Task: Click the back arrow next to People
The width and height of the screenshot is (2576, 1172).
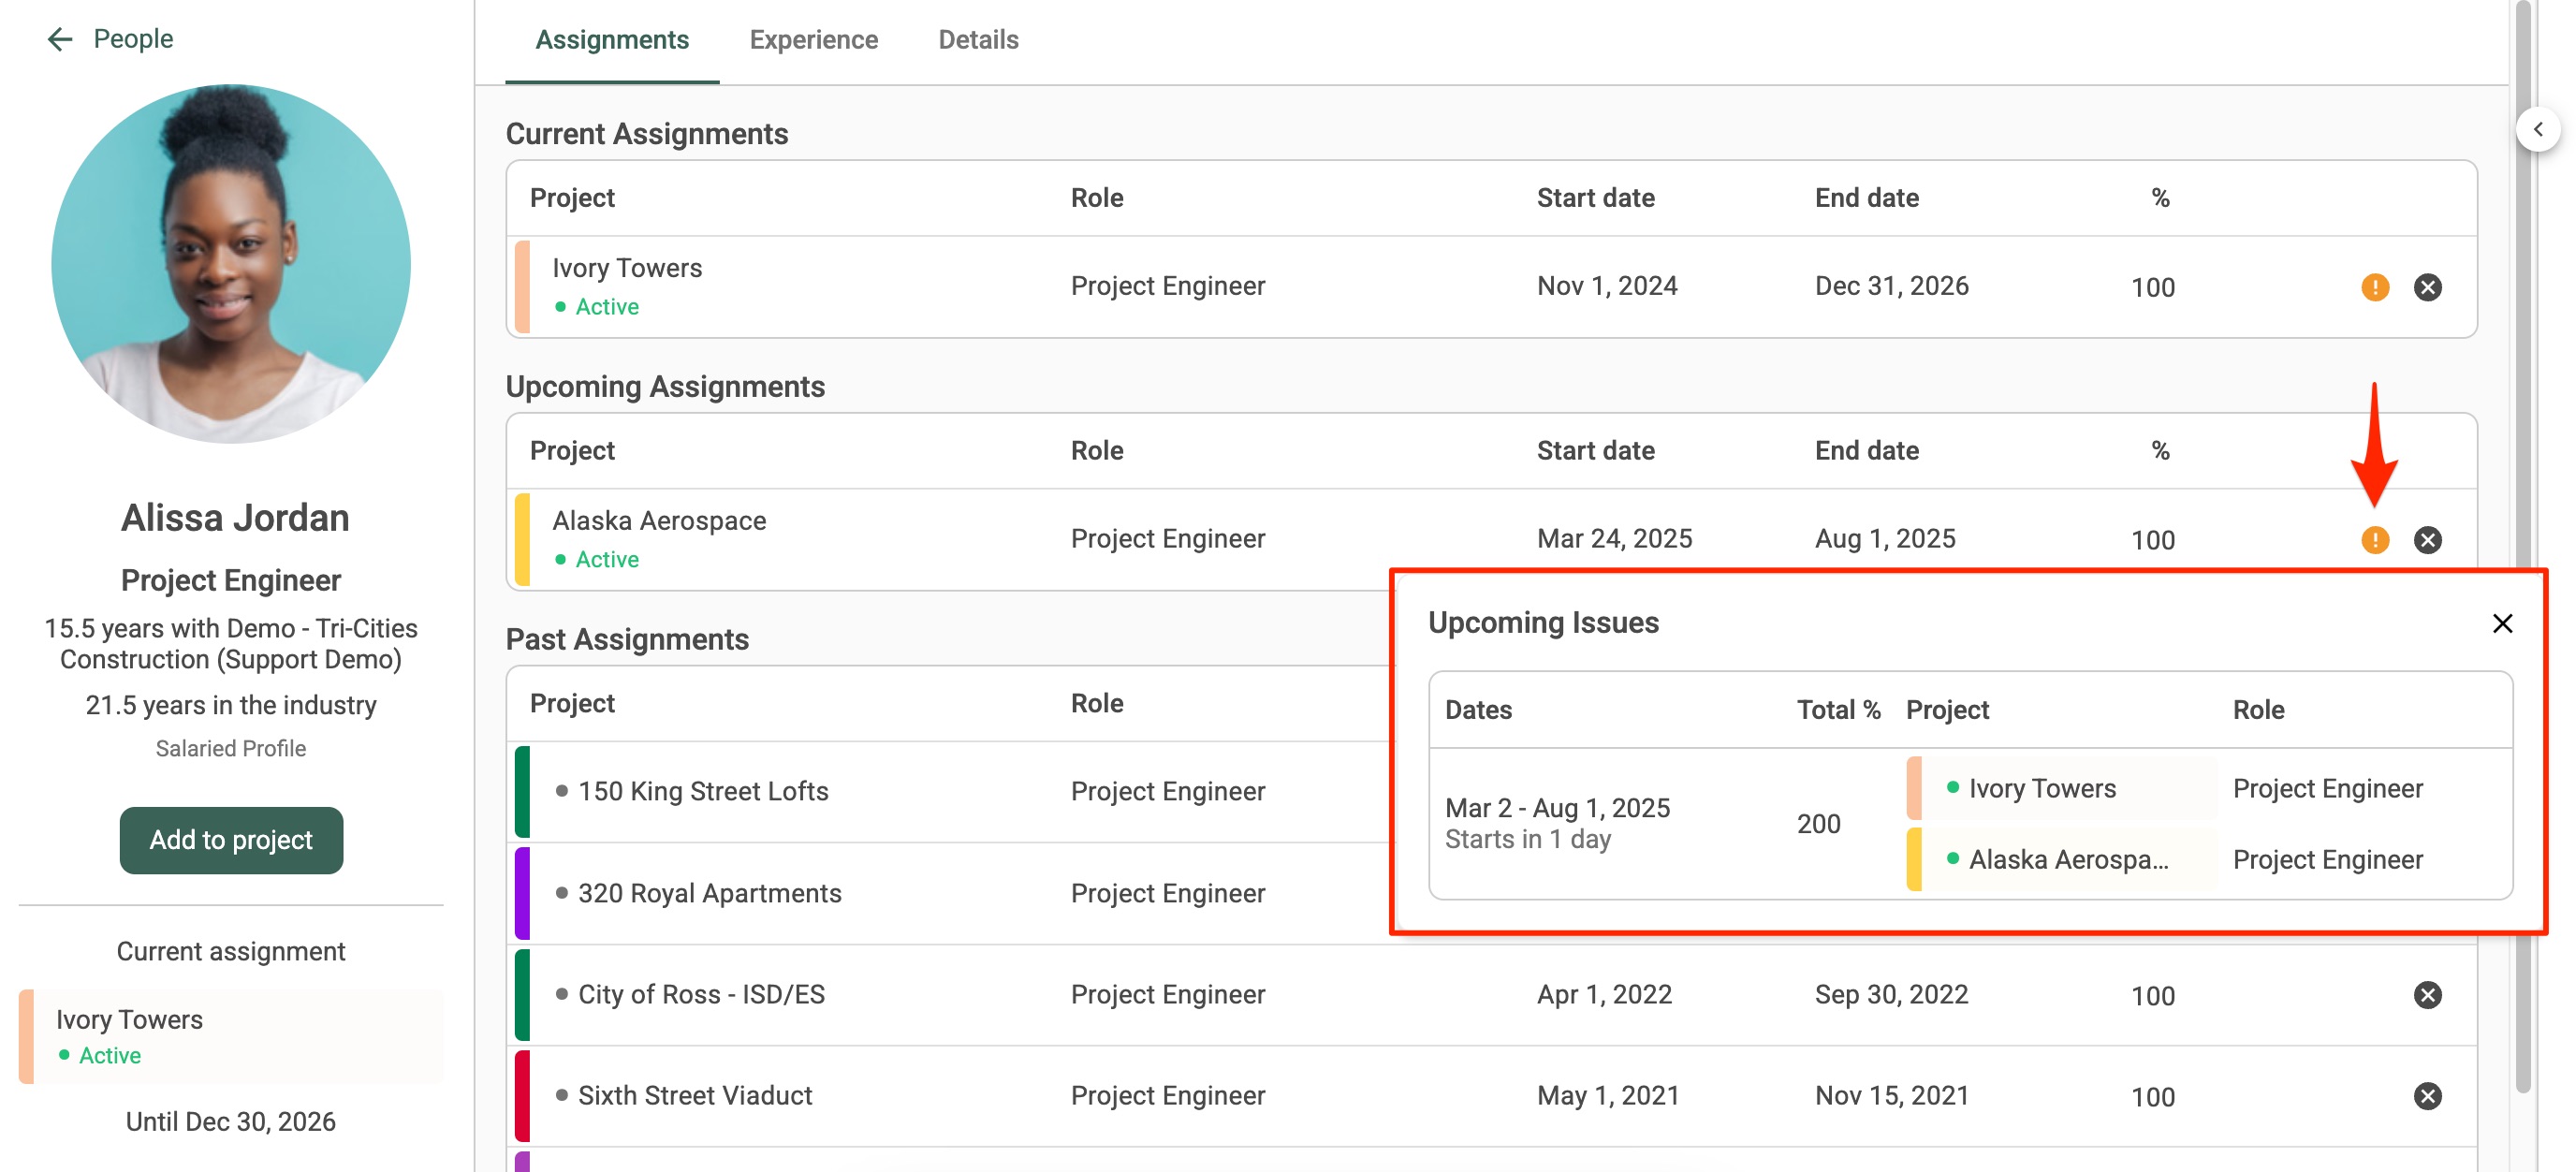Action: click(60, 39)
